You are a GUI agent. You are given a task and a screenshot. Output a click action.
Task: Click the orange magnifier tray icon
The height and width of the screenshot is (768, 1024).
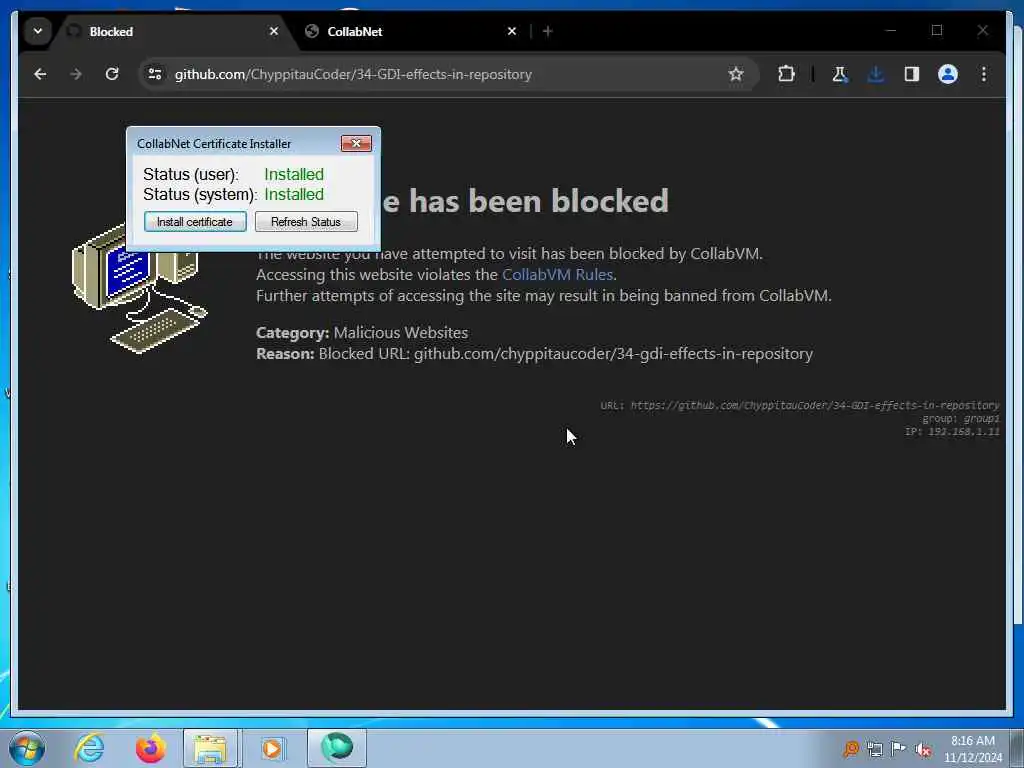(x=851, y=749)
